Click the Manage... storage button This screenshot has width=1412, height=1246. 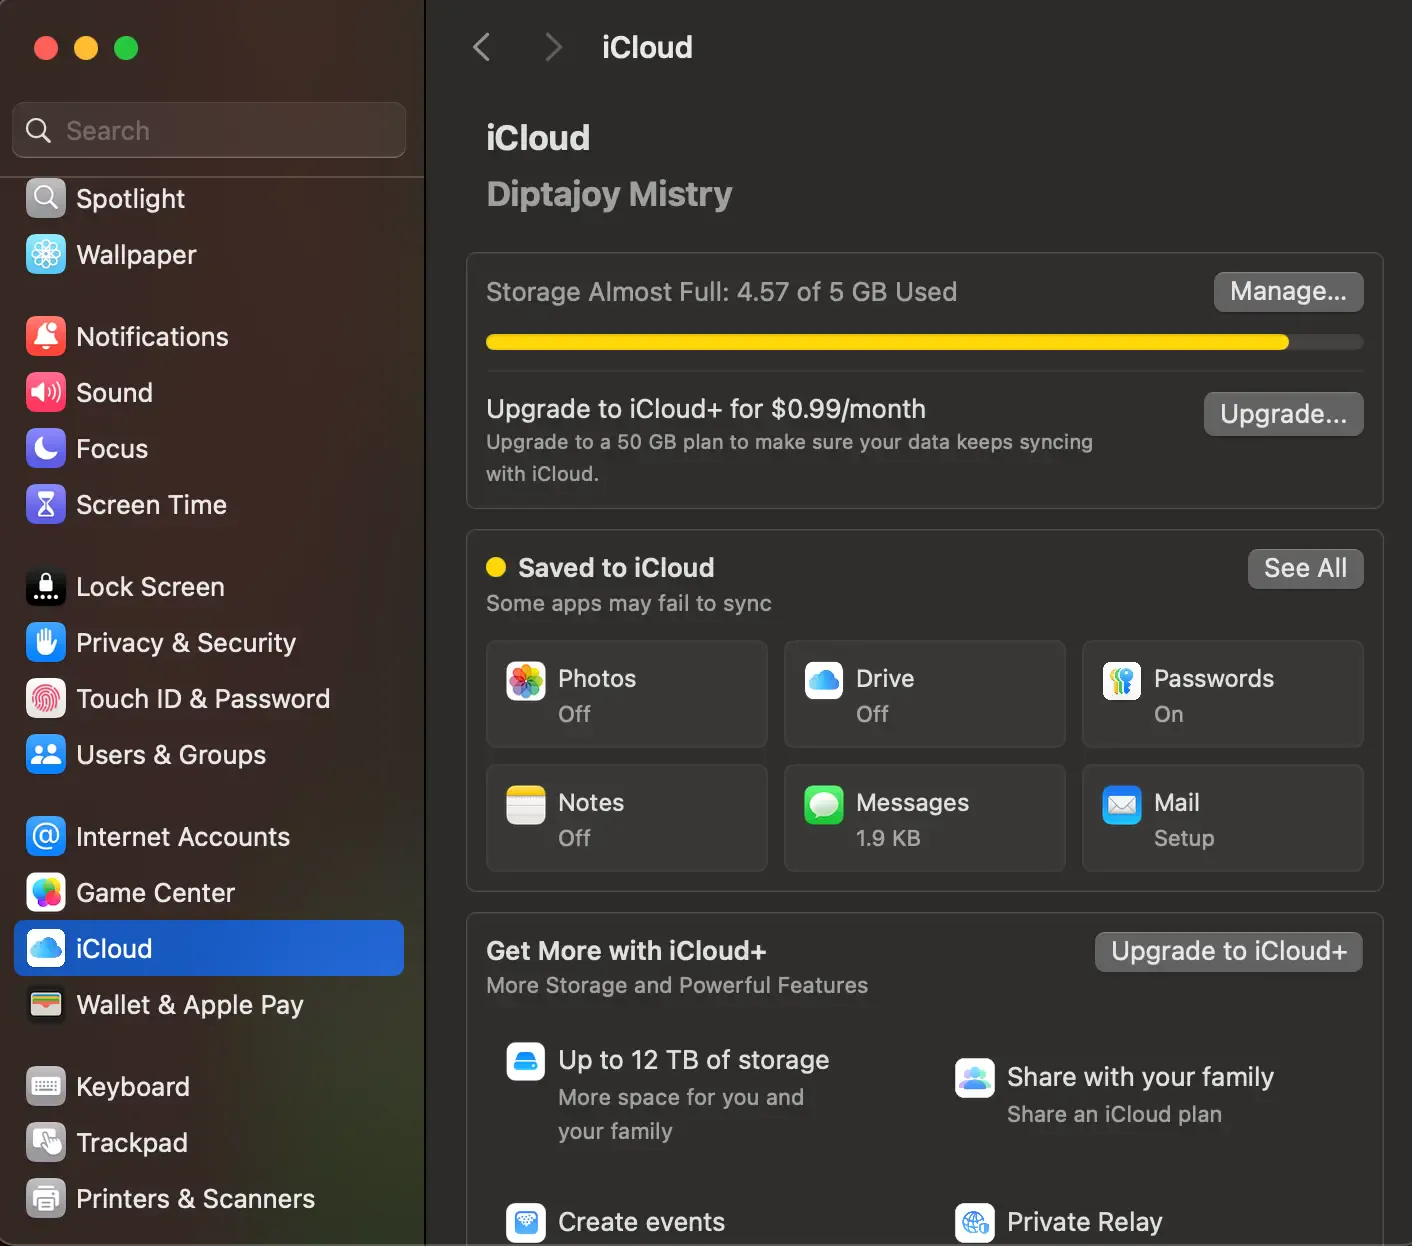tap(1288, 291)
